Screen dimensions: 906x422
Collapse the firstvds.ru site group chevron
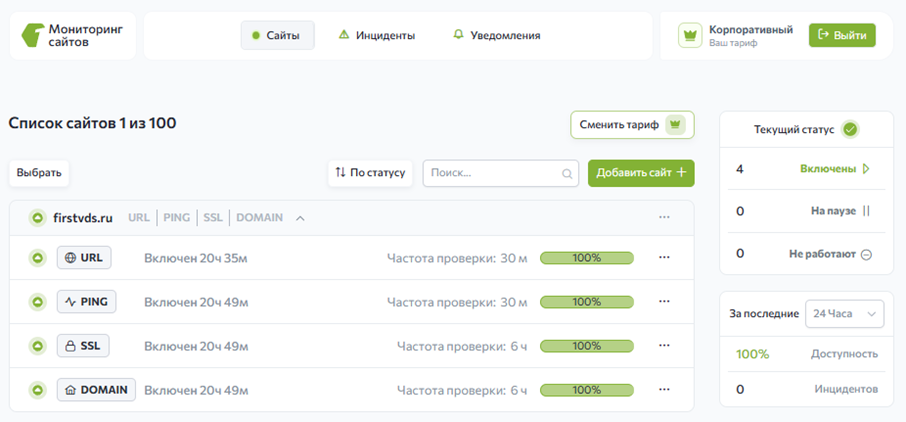coord(300,219)
